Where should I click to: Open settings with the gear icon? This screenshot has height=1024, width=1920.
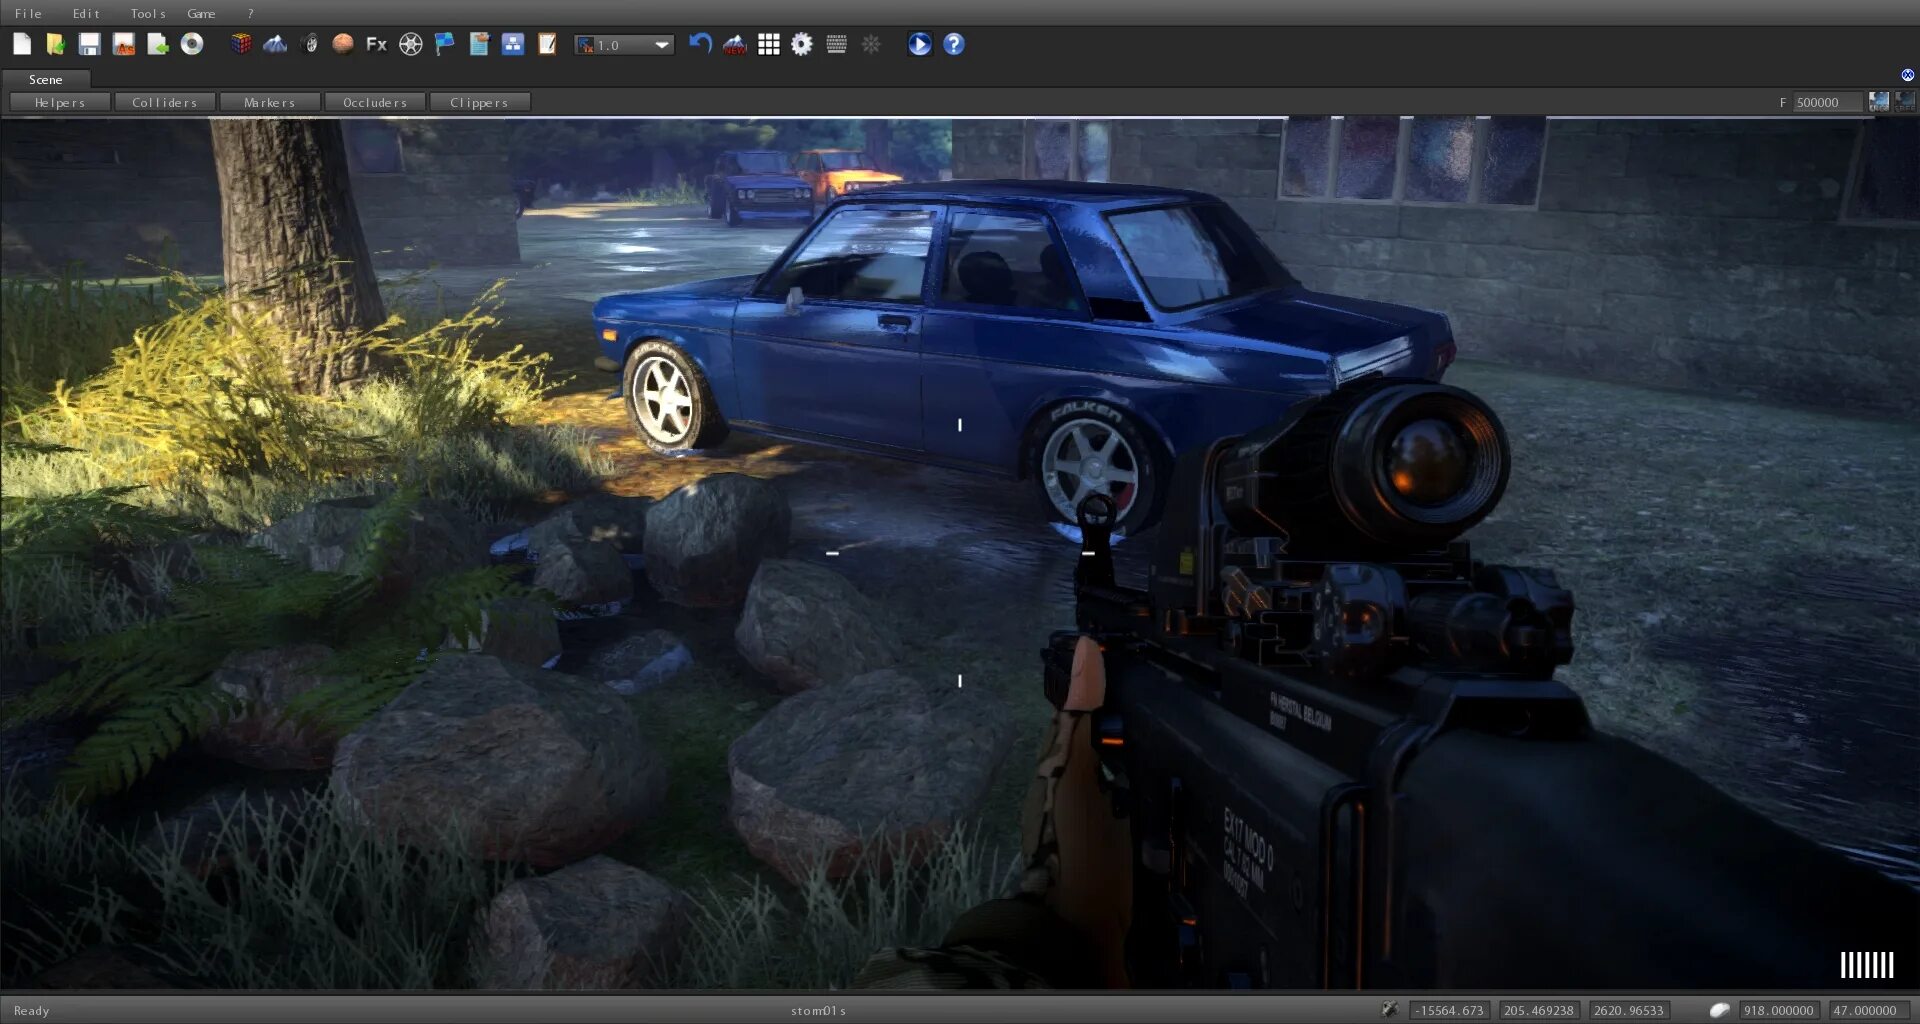pos(802,44)
